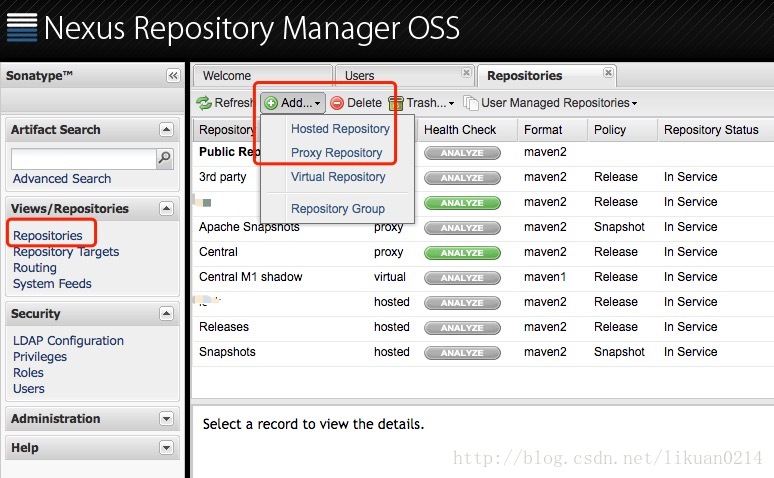774x478 pixels.
Task: Select the Repositories tab
Action: click(x=546, y=76)
